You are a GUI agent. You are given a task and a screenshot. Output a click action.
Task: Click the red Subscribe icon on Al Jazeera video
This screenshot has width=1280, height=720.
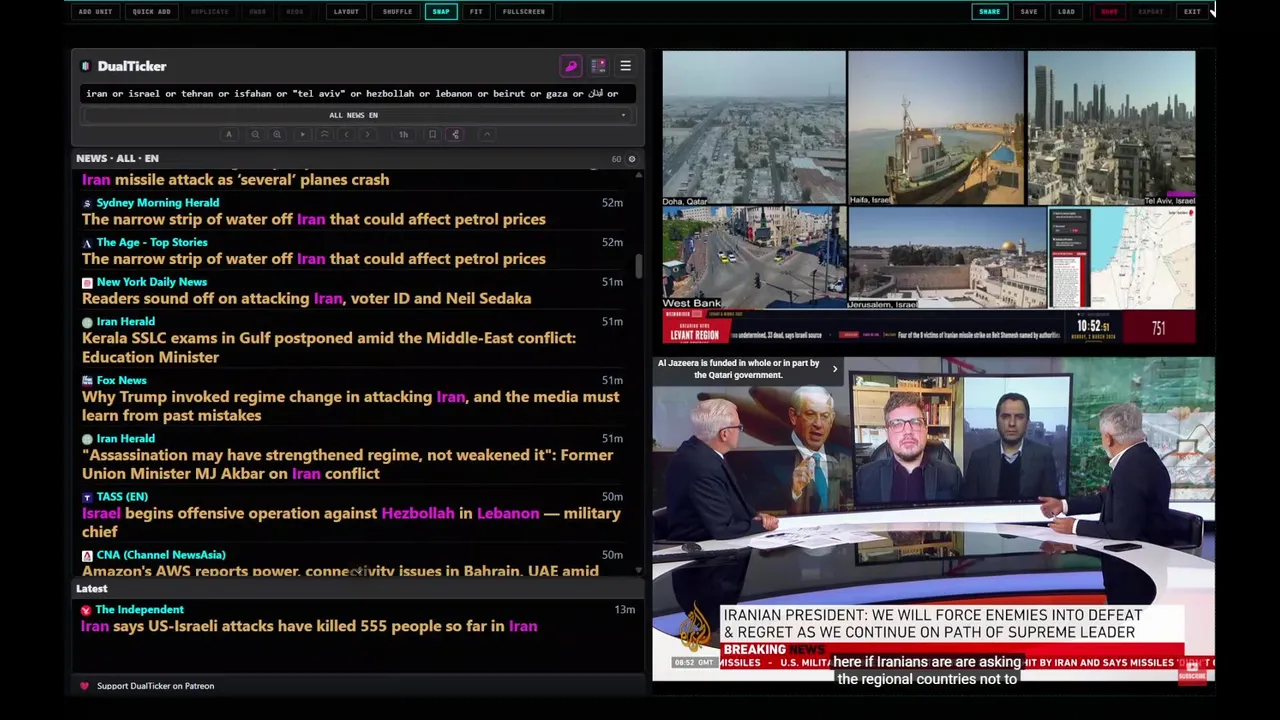pos(1191,674)
